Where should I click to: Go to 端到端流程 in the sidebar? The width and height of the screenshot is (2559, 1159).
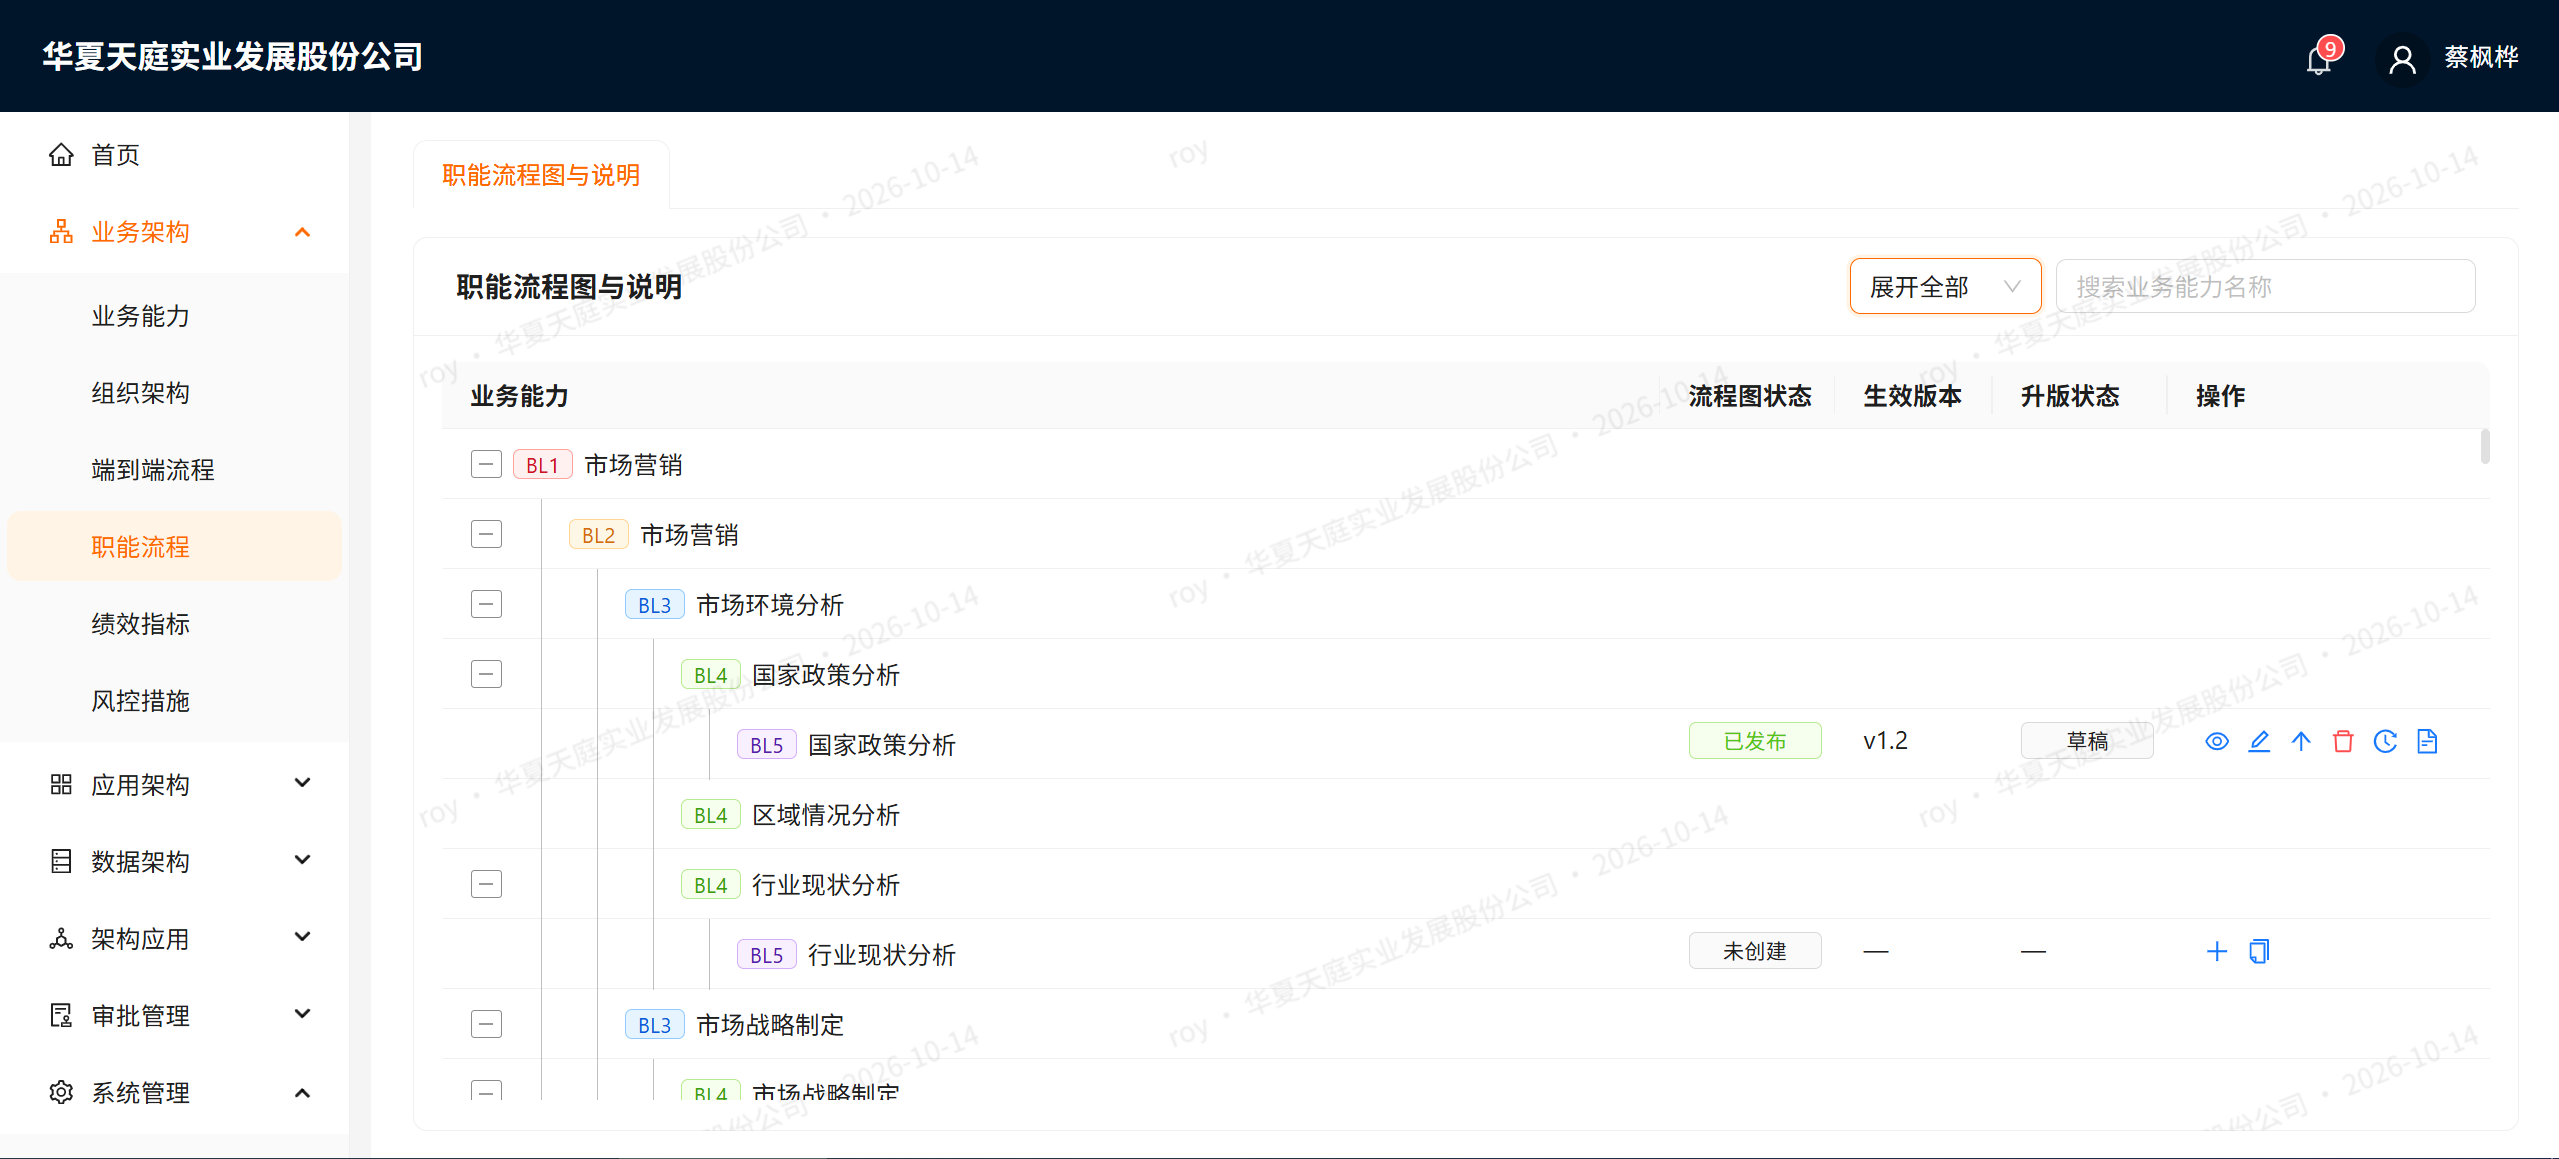[x=174, y=470]
